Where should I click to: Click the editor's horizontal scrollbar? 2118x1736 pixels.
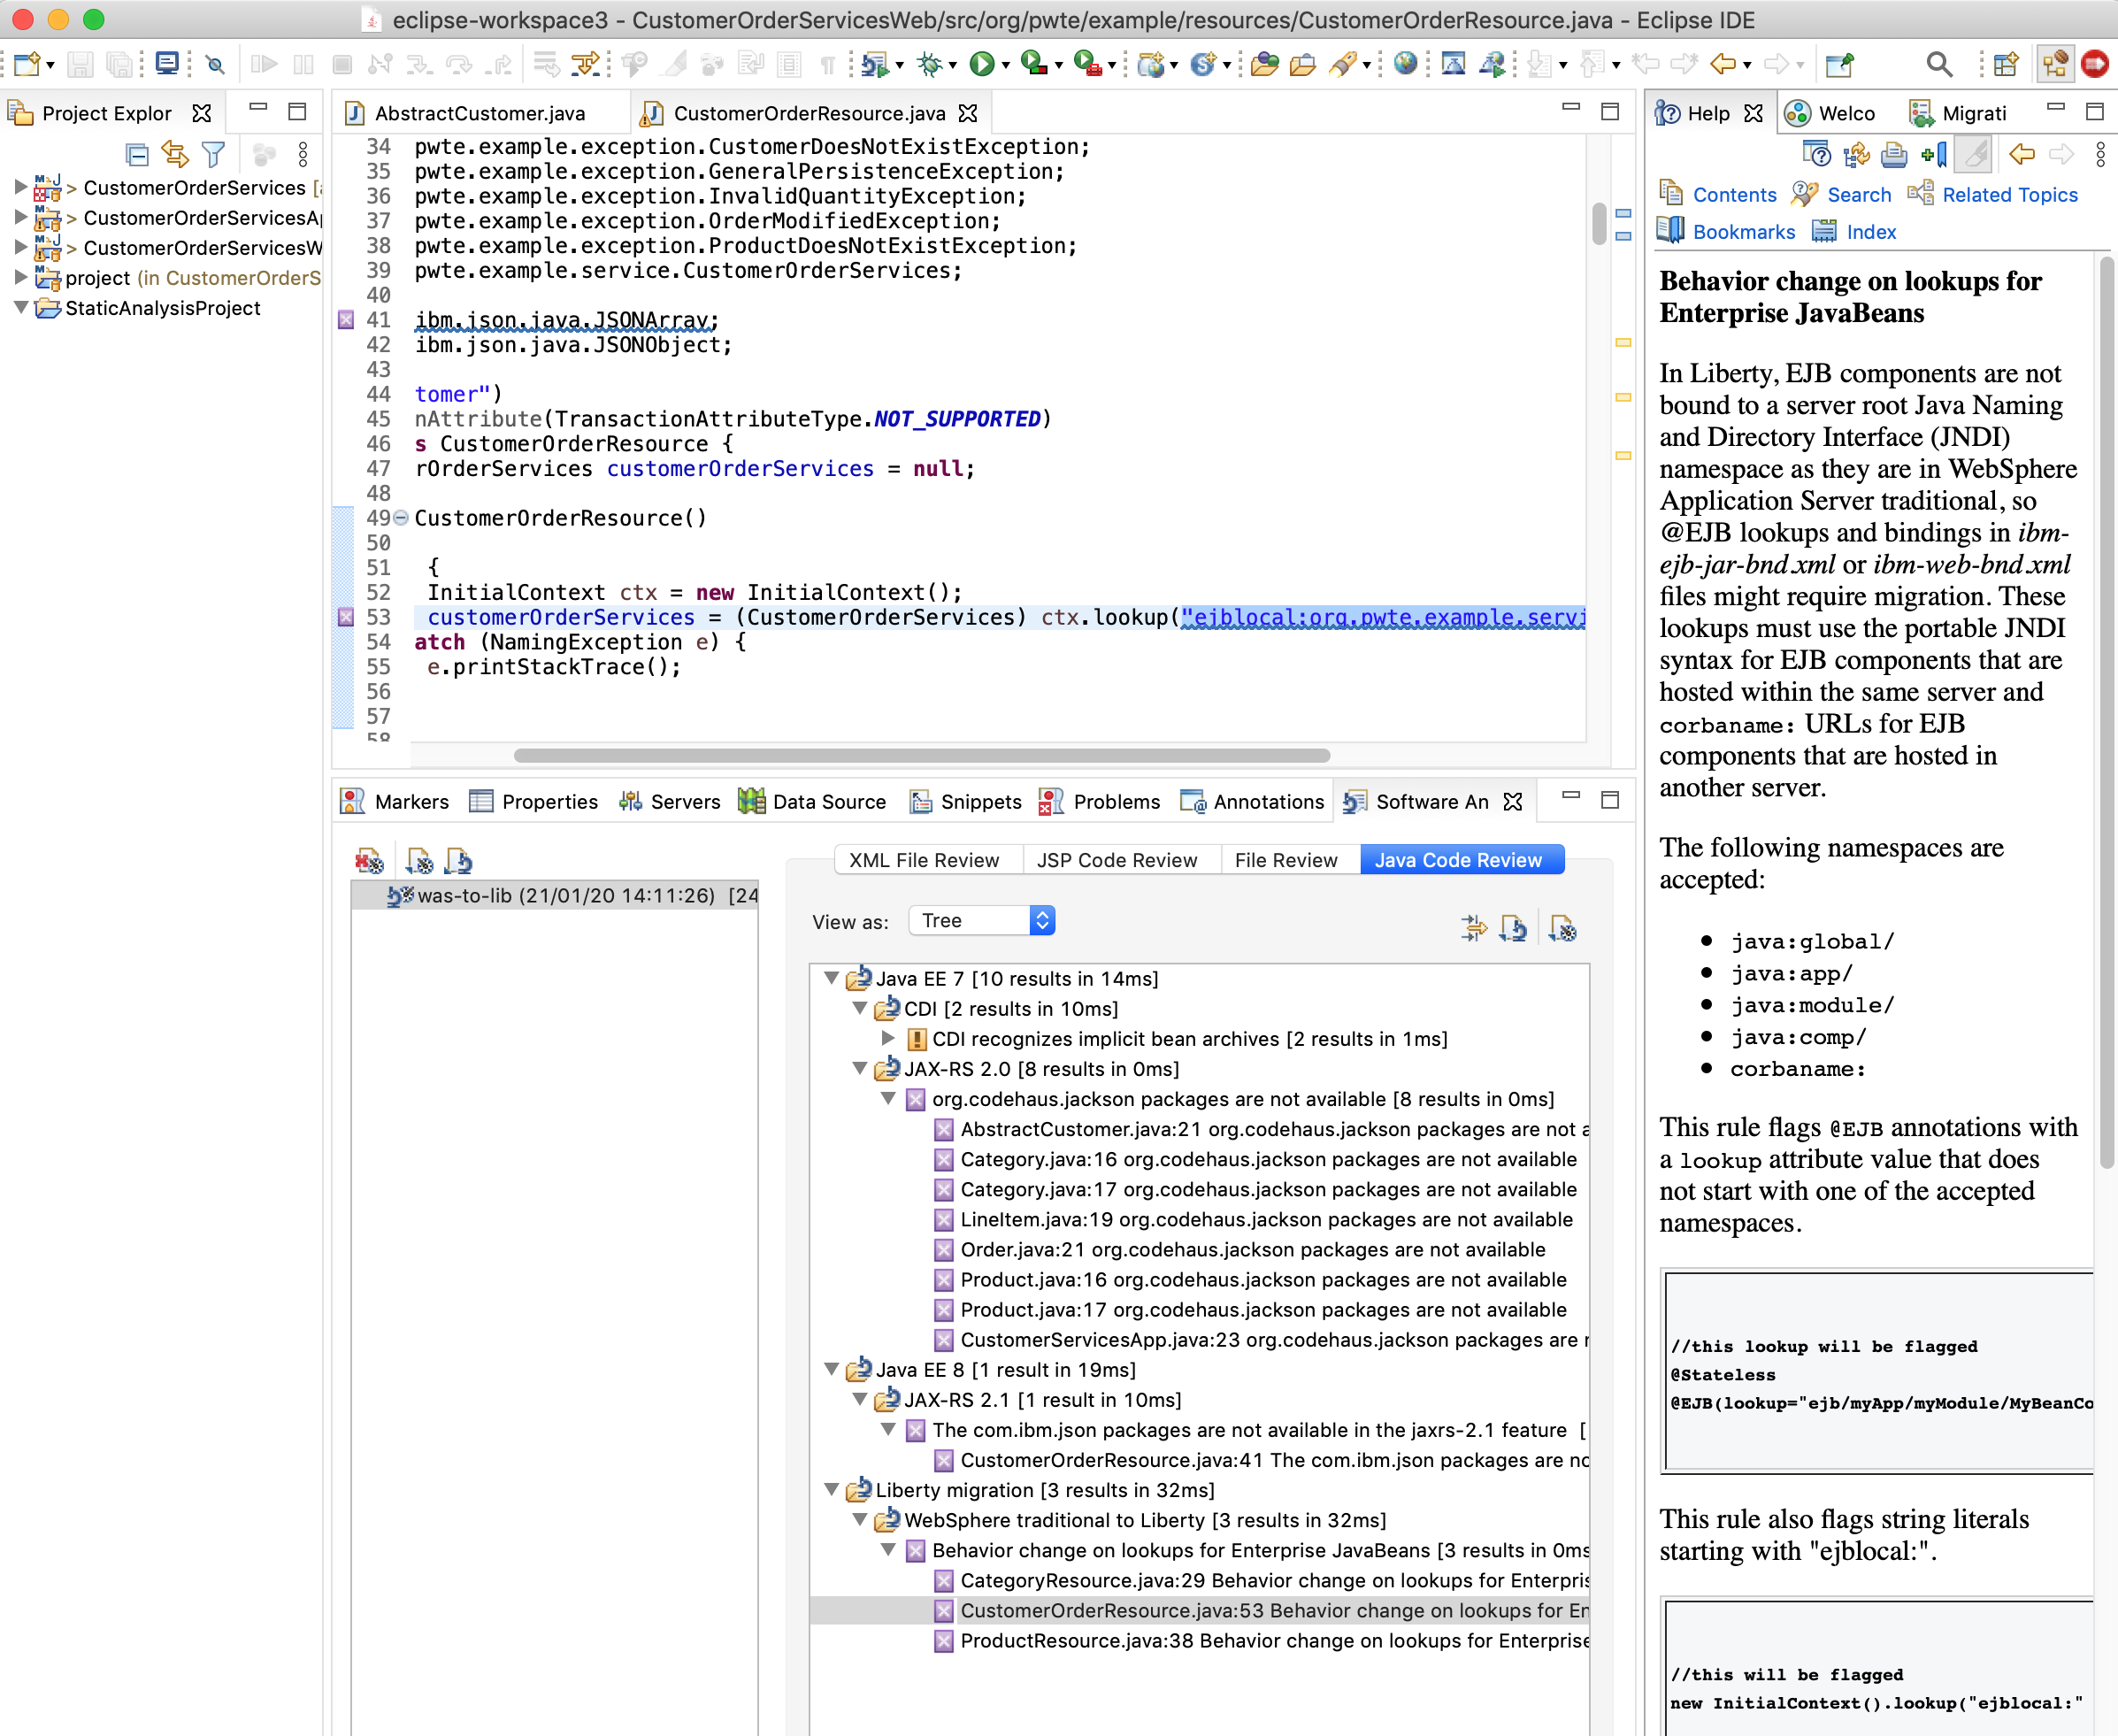pyautogui.click(x=920, y=755)
